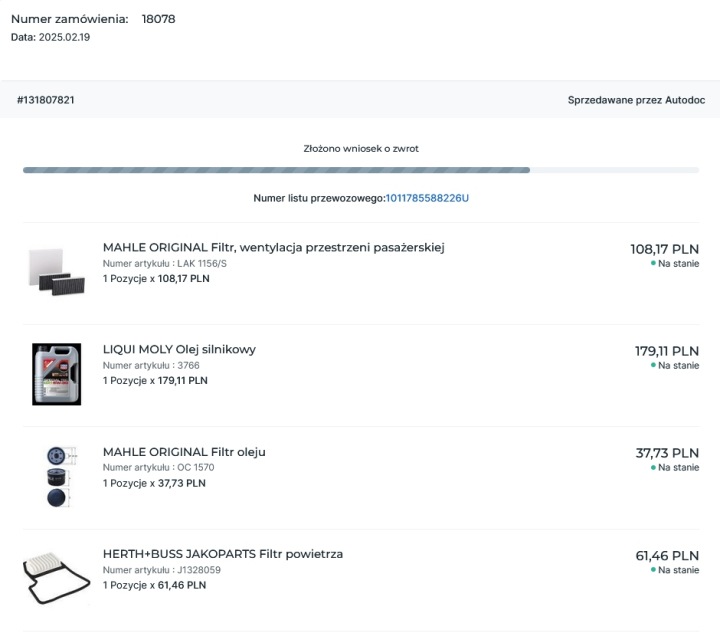Click the green stock dot beside 37,73 PLN
The width and height of the screenshot is (720, 643).
pyautogui.click(x=653, y=467)
